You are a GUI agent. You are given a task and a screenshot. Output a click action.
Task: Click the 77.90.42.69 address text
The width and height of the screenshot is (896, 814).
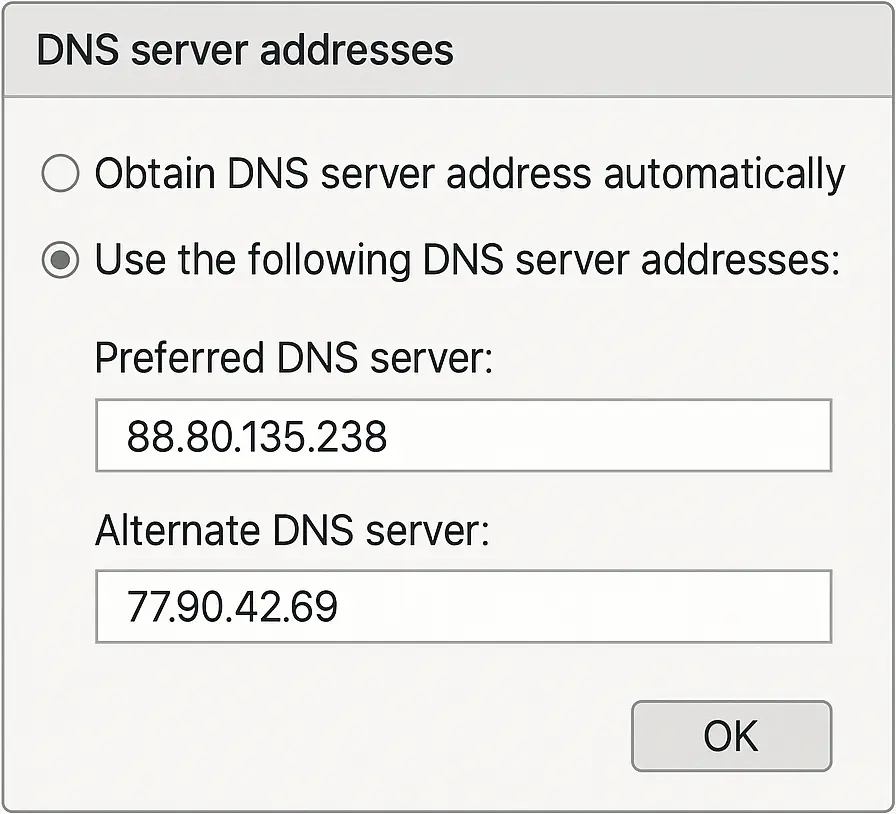[x=232, y=607]
